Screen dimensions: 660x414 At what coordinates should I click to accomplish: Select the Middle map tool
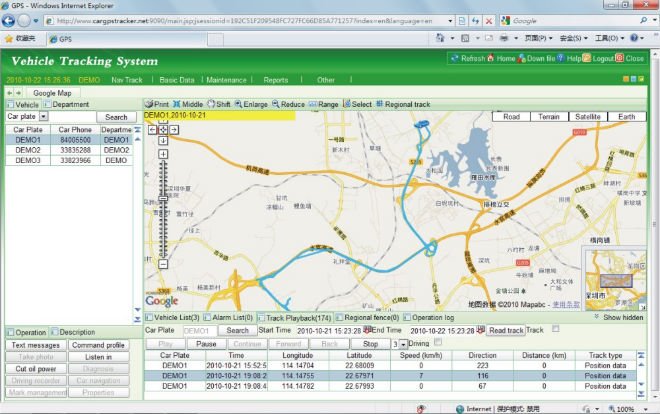tap(188, 104)
